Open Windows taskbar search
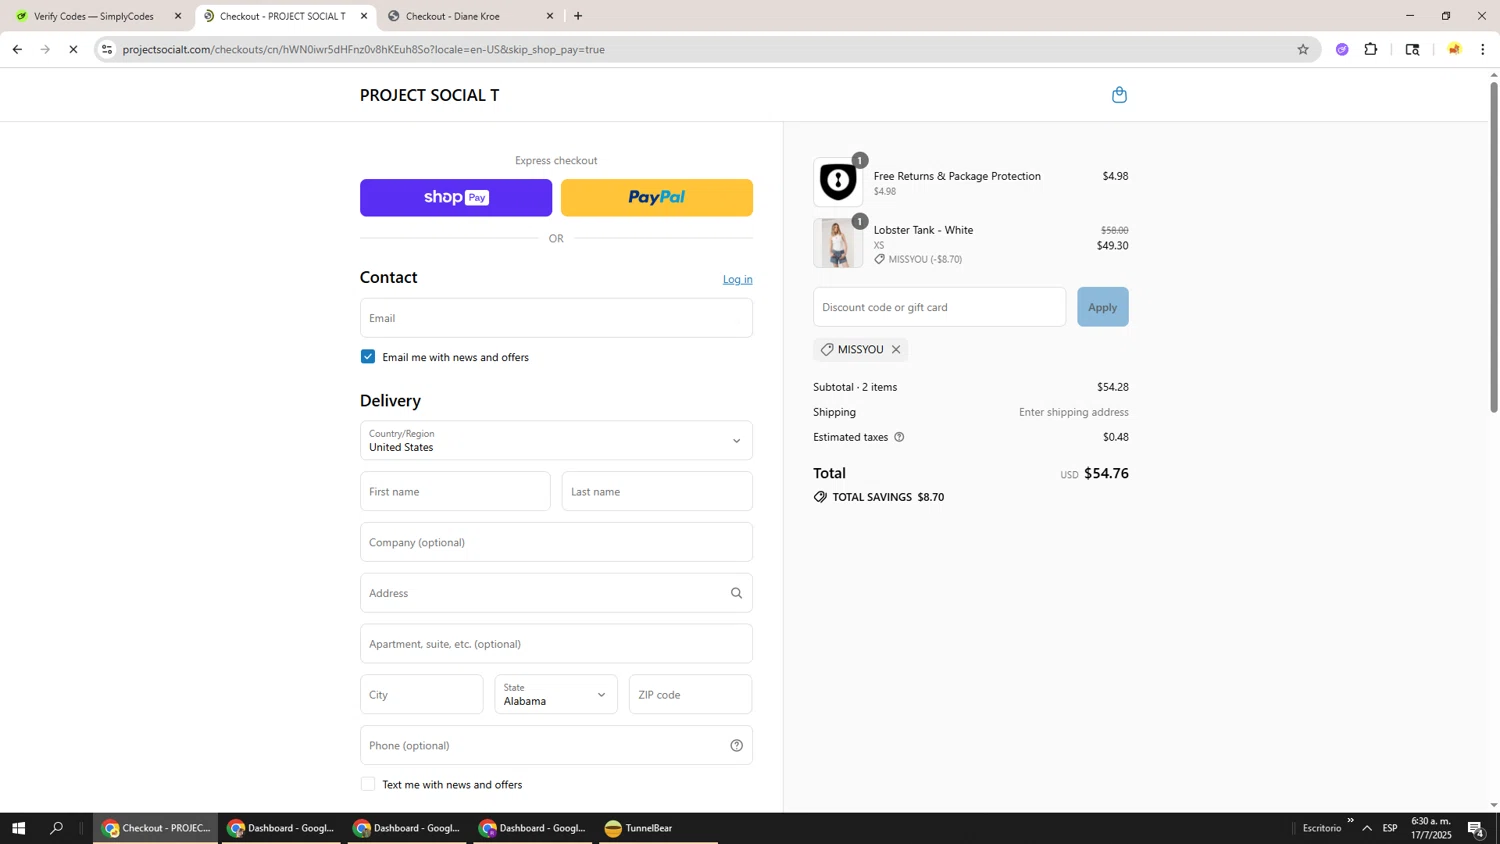1500x844 pixels. 56,828
